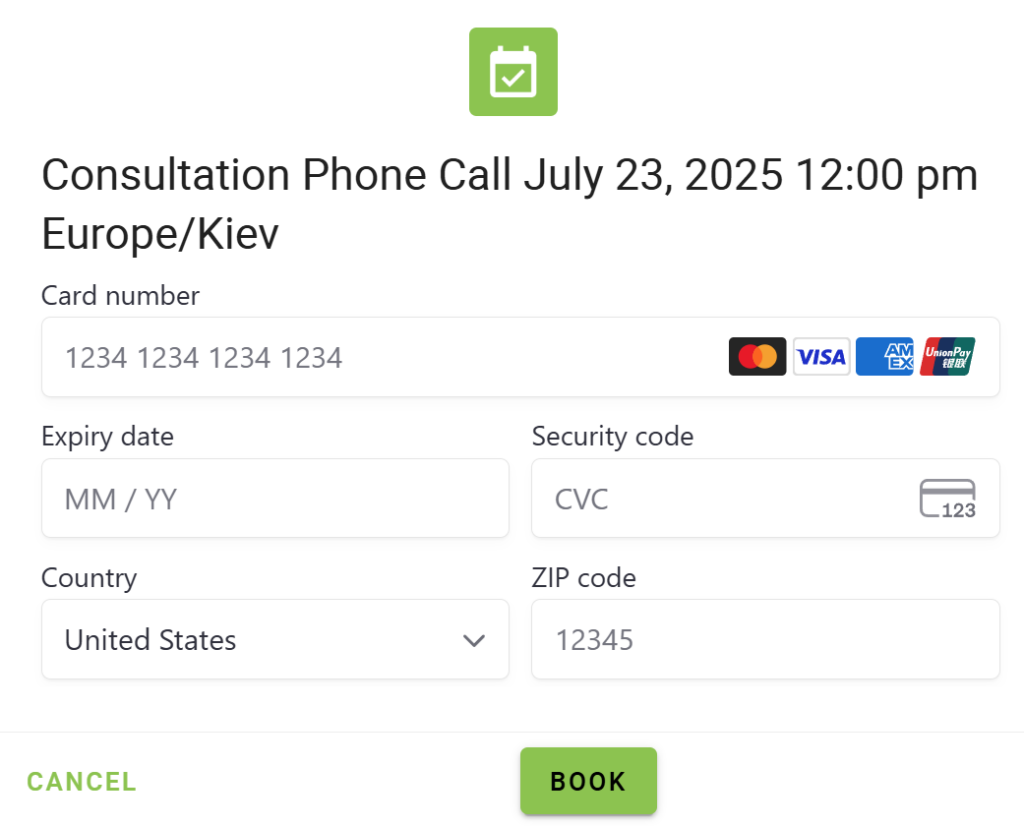1024x826 pixels.
Task: Click the Security code CVC field
Action: pyautogui.click(x=700, y=498)
